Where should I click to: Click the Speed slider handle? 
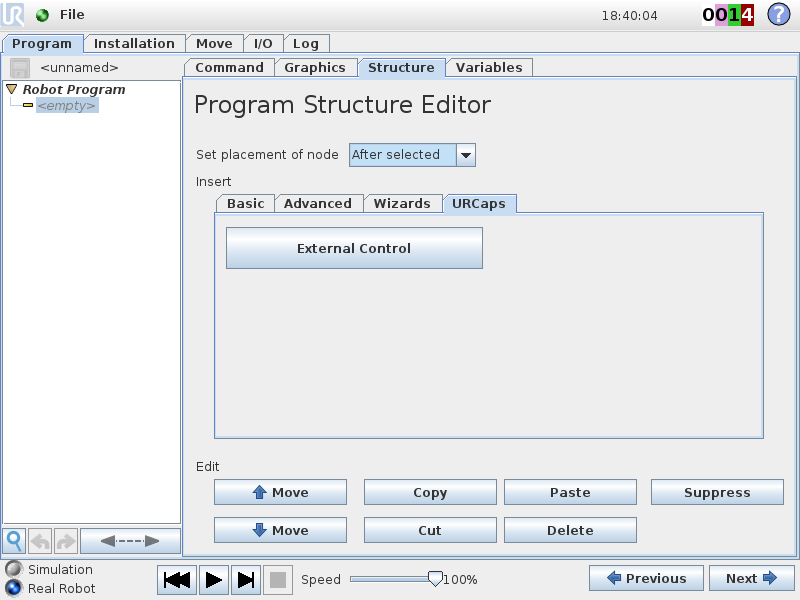[x=434, y=578]
